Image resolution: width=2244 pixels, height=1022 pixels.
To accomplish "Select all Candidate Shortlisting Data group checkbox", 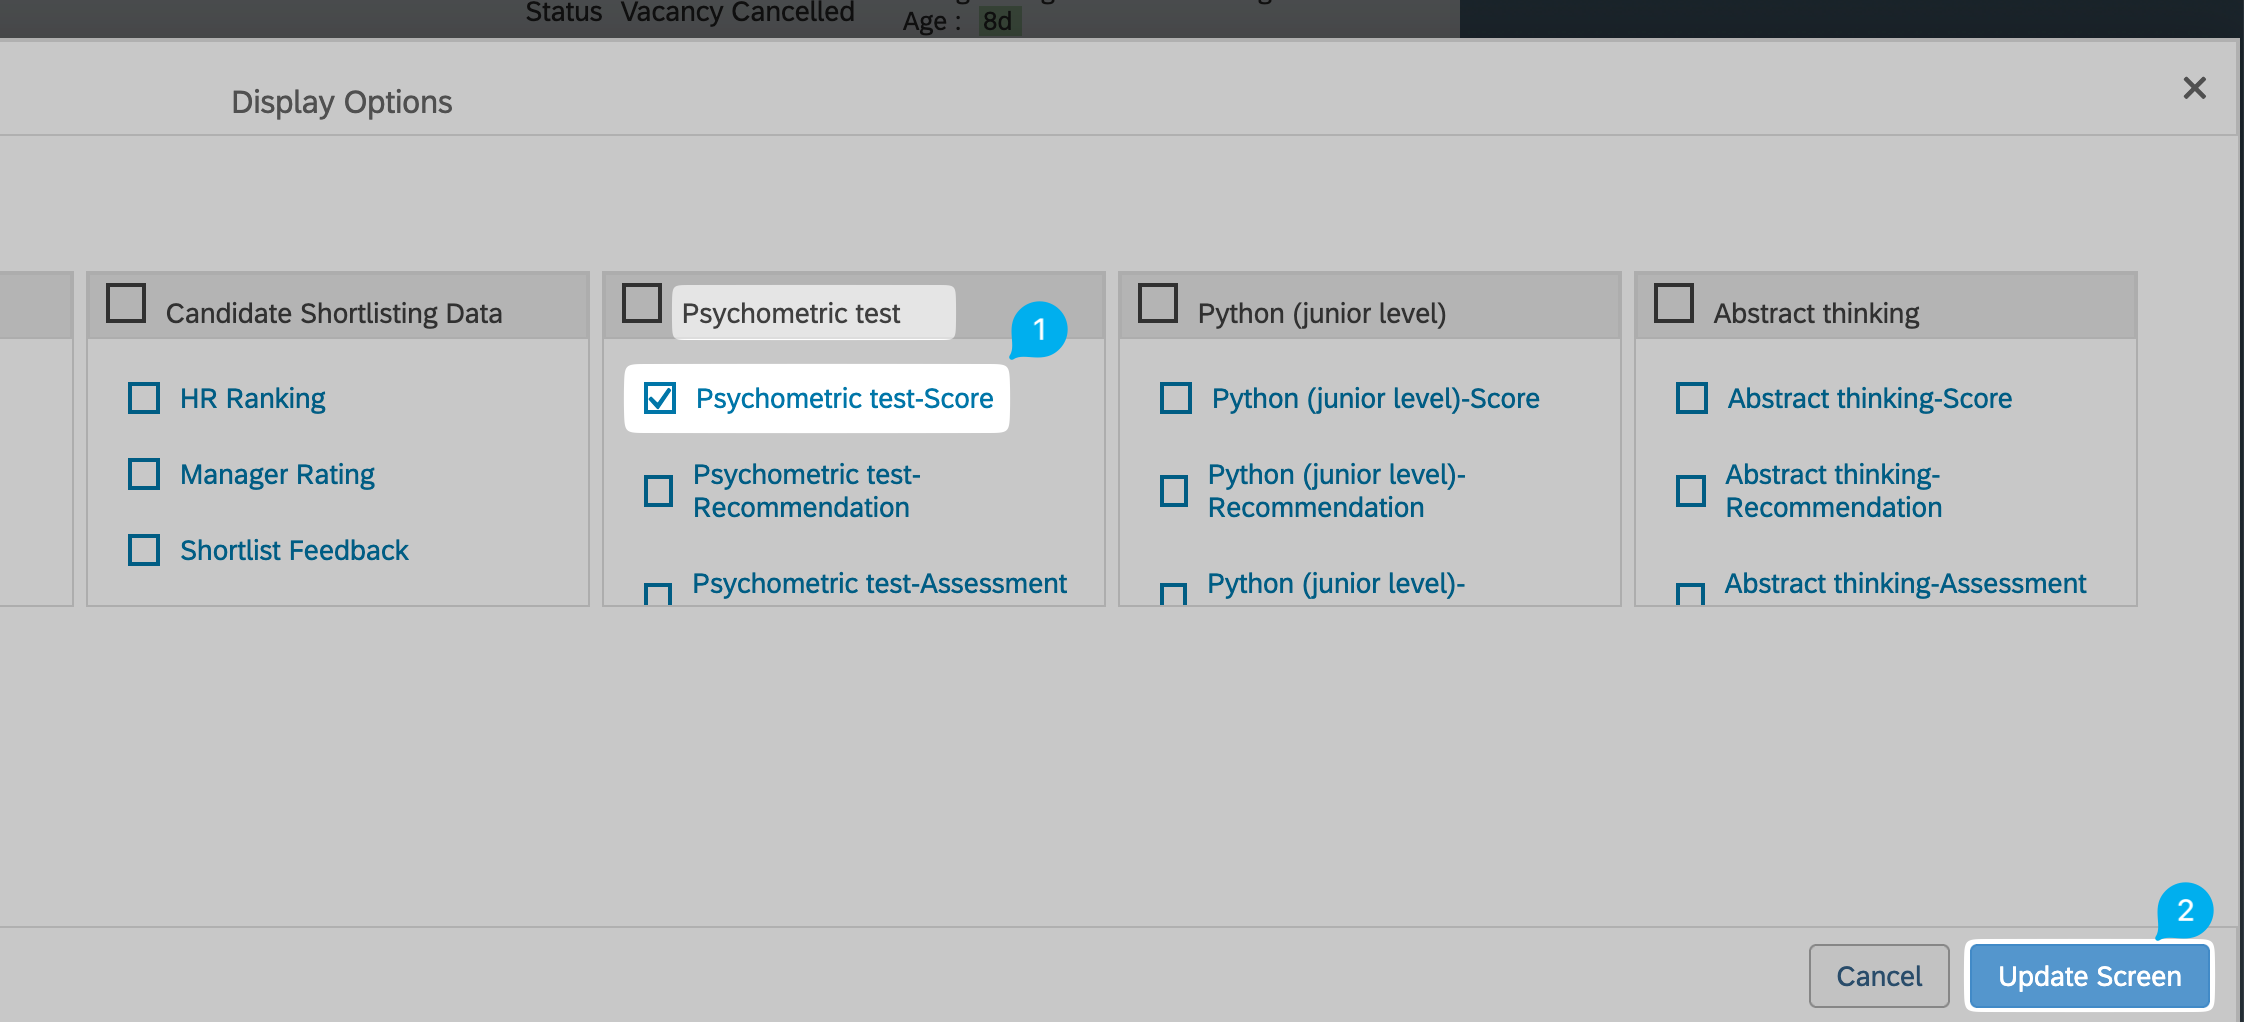I will click(x=126, y=303).
